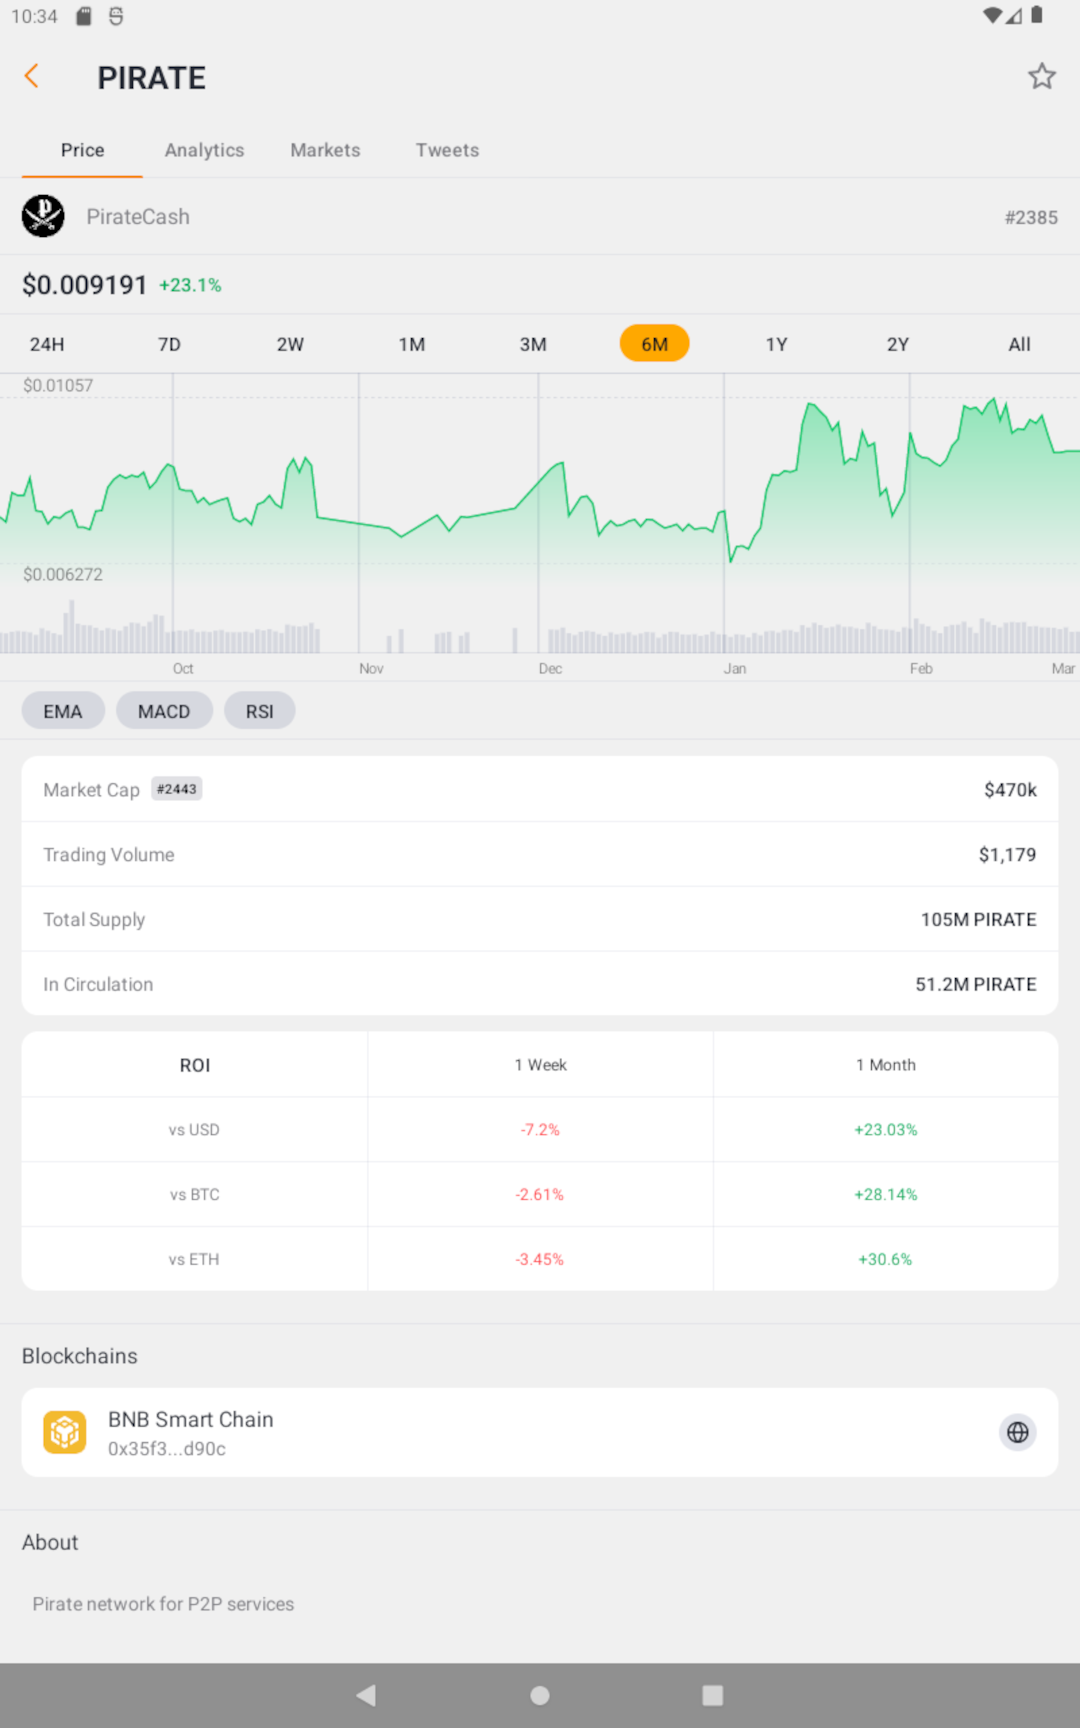The image size is (1080, 1728).
Task: Select the 2Y chart range
Action: coord(898,344)
